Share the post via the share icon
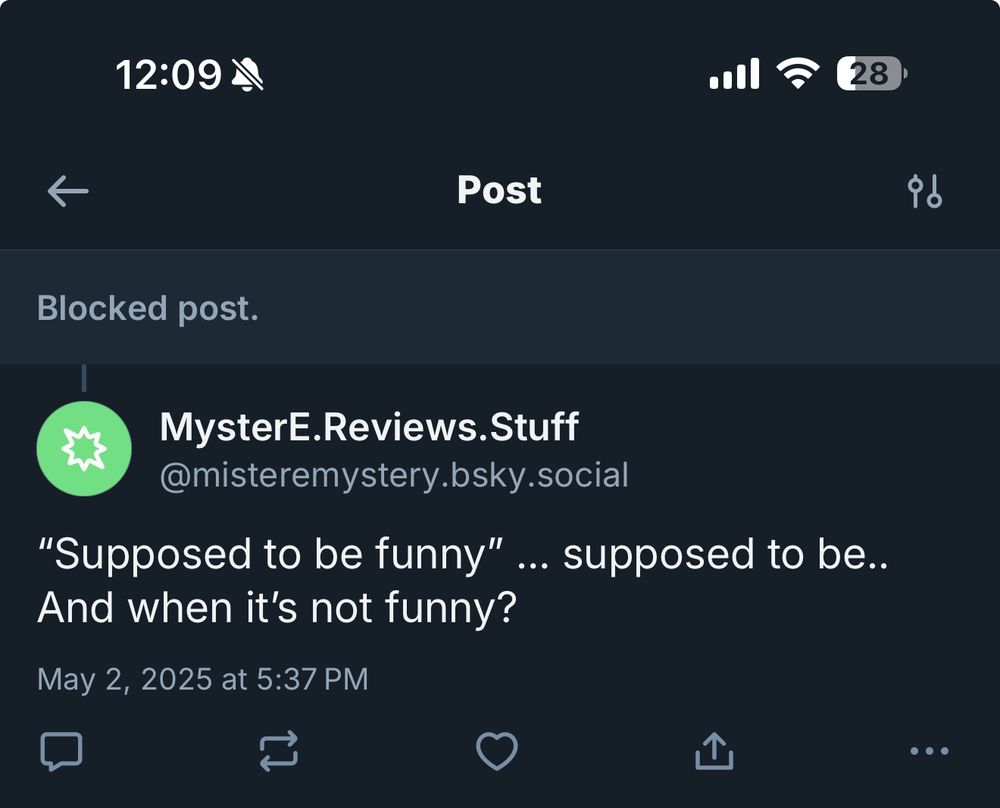1000x808 pixels. pos(714,751)
